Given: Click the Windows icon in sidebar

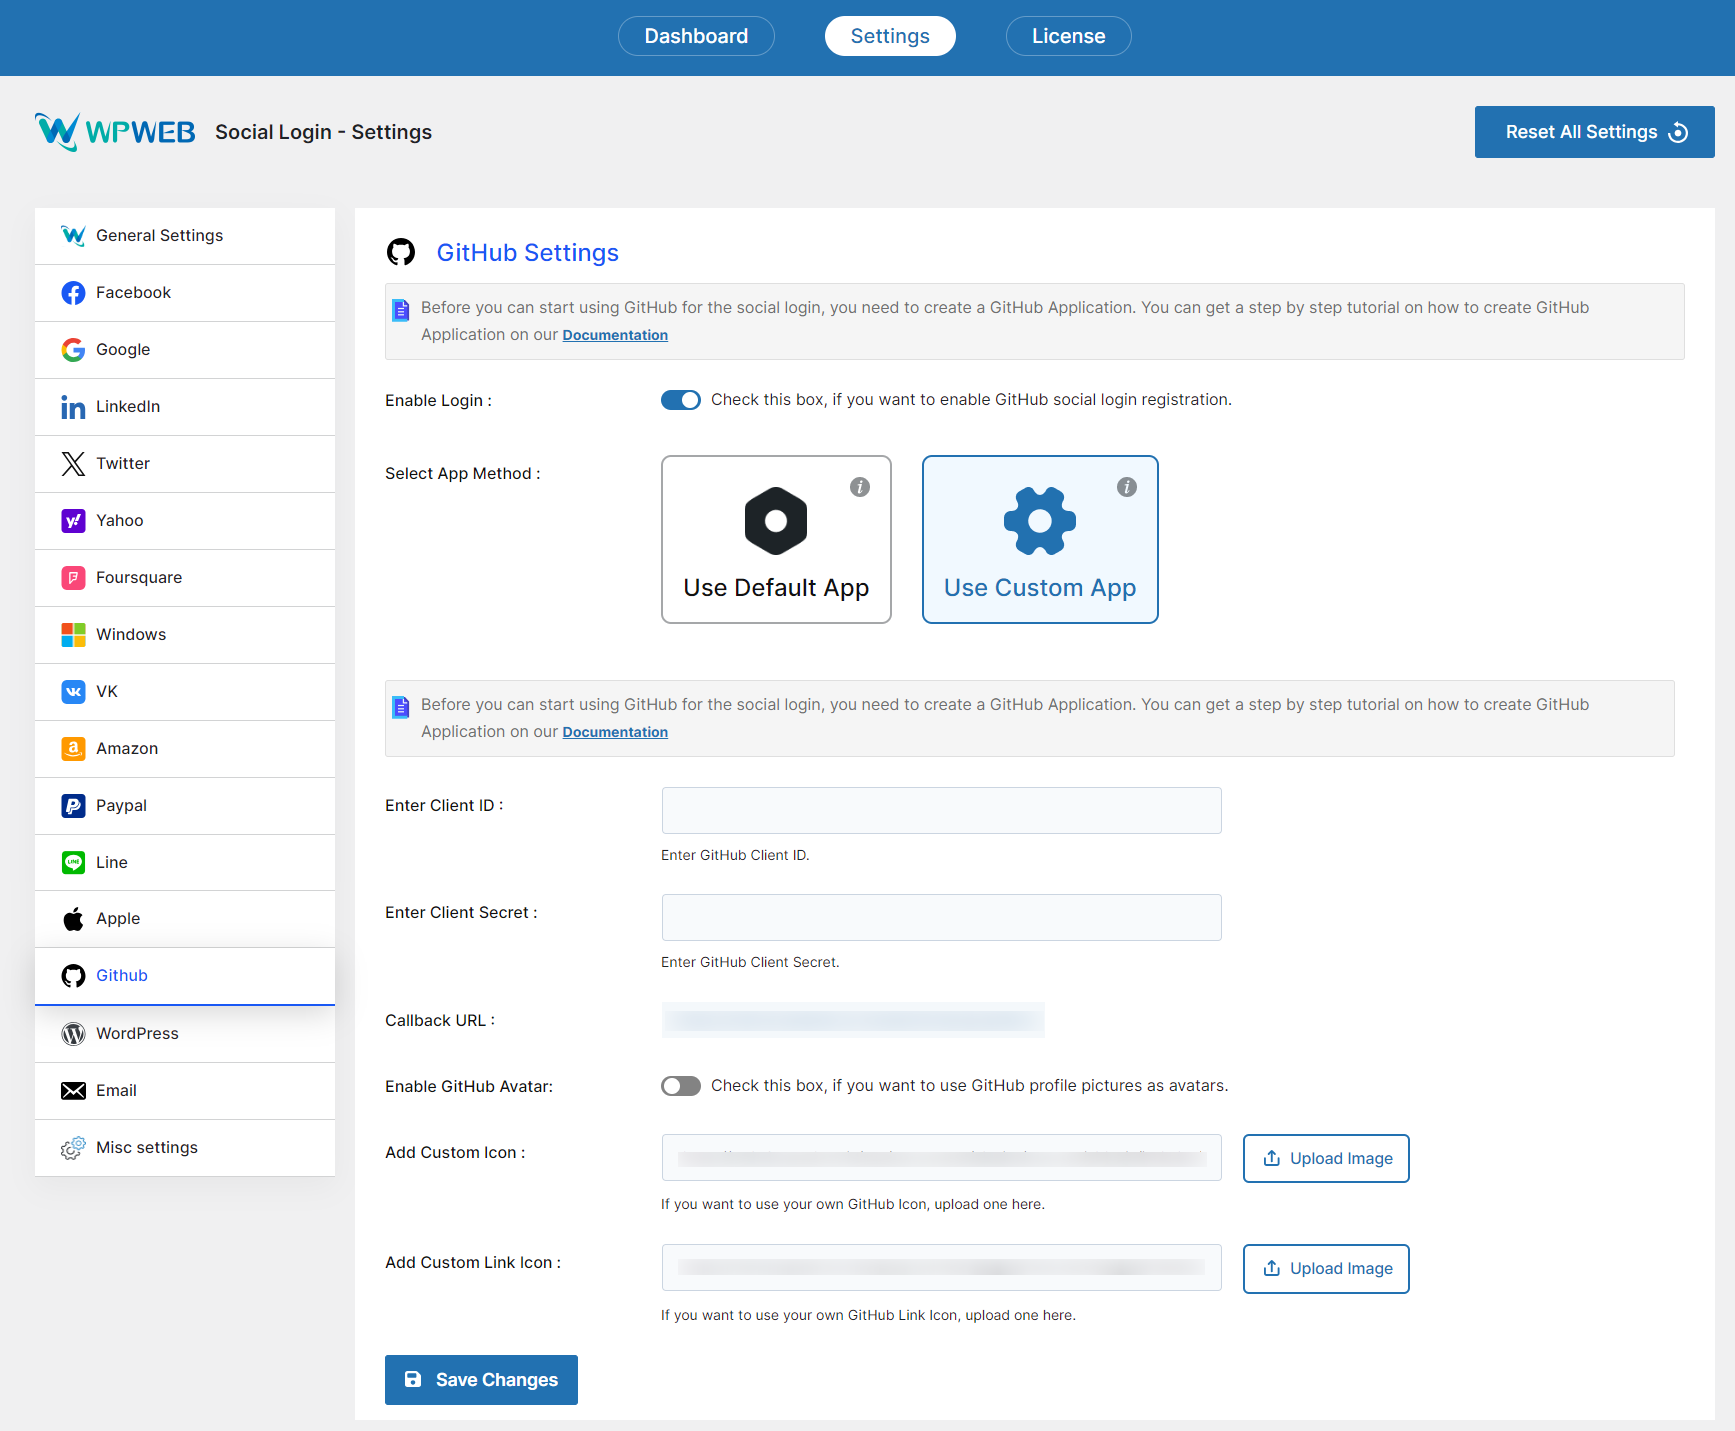Looking at the screenshot, I should tap(73, 634).
